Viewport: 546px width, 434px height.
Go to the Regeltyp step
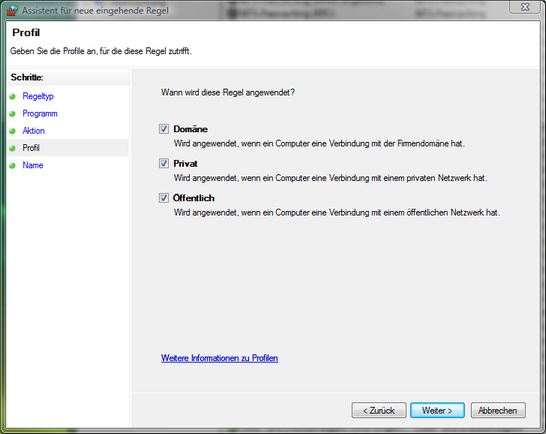tap(38, 96)
